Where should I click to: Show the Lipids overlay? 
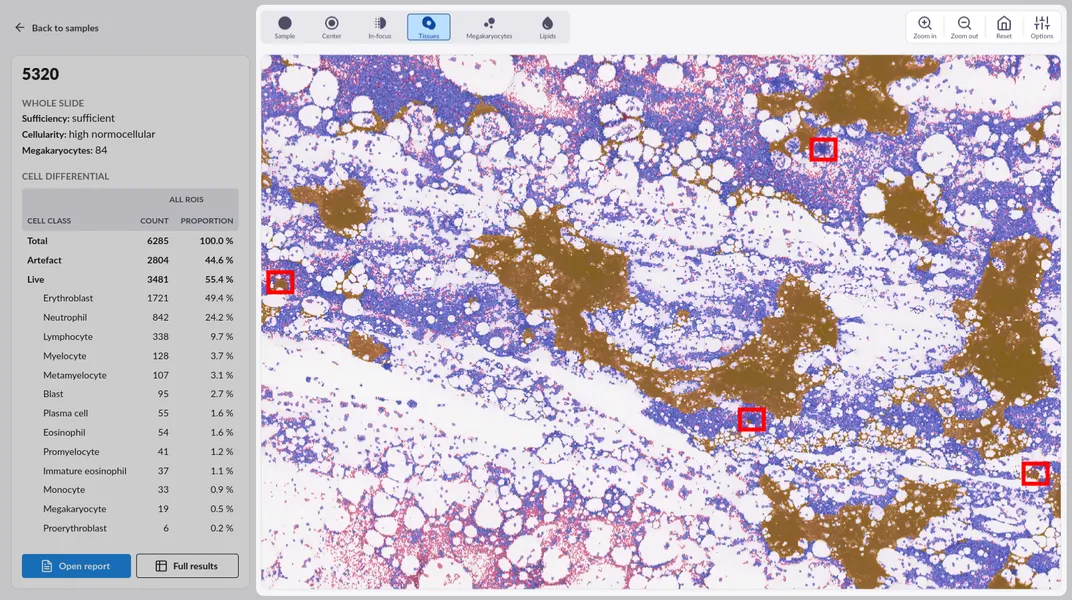(547, 27)
